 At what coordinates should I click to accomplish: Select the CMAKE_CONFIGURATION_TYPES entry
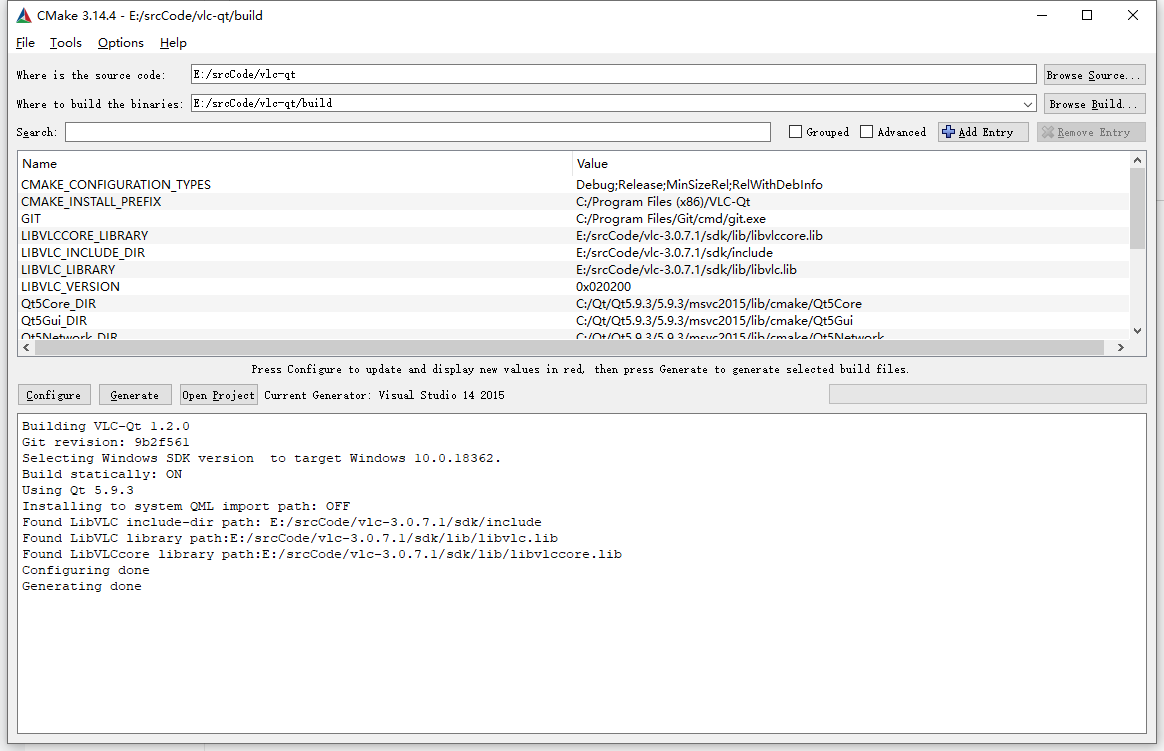[116, 185]
